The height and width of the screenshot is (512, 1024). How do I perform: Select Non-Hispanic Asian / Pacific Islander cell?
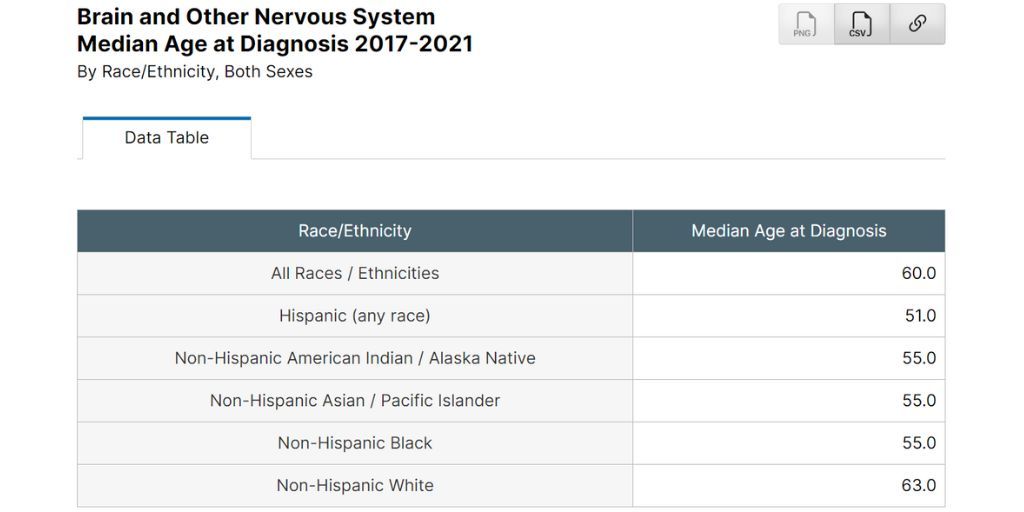[355, 400]
